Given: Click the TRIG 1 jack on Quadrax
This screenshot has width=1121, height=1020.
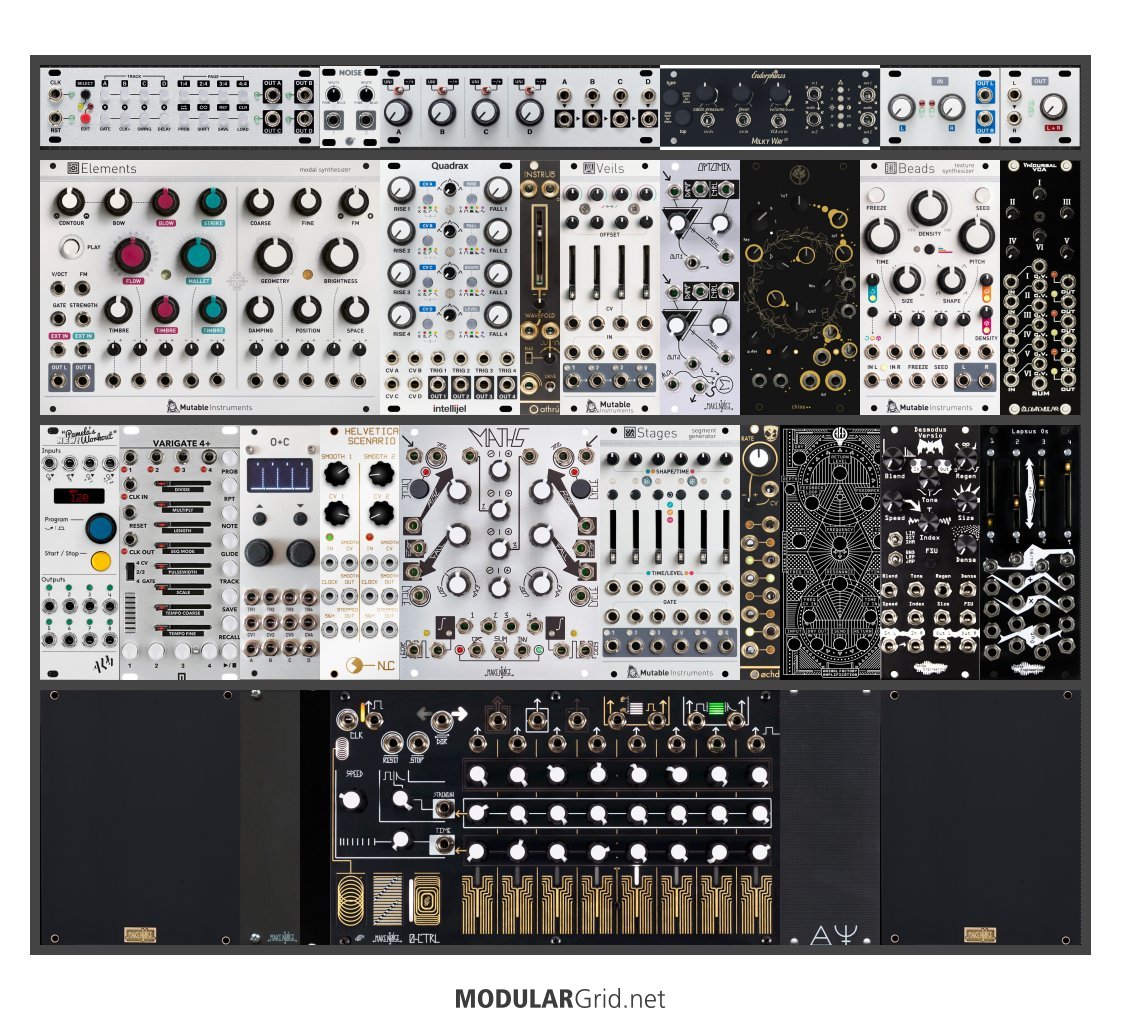Looking at the screenshot, I should pyautogui.click(x=438, y=359).
